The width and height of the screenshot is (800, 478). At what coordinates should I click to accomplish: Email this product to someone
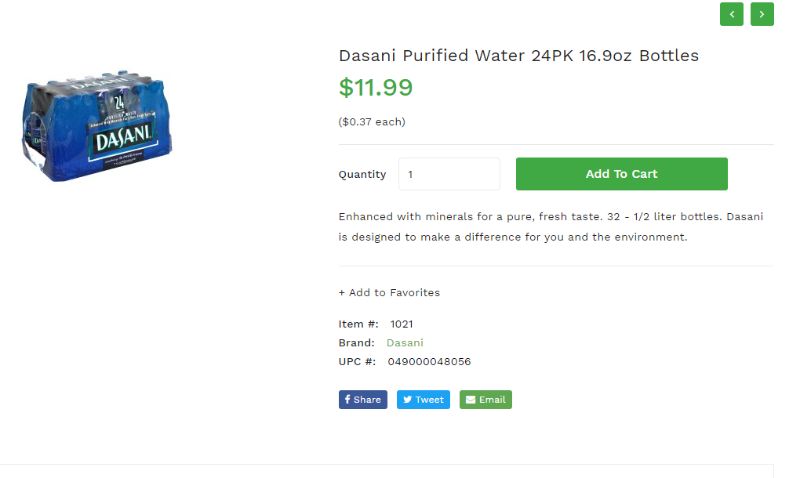click(x=486, y=400)
